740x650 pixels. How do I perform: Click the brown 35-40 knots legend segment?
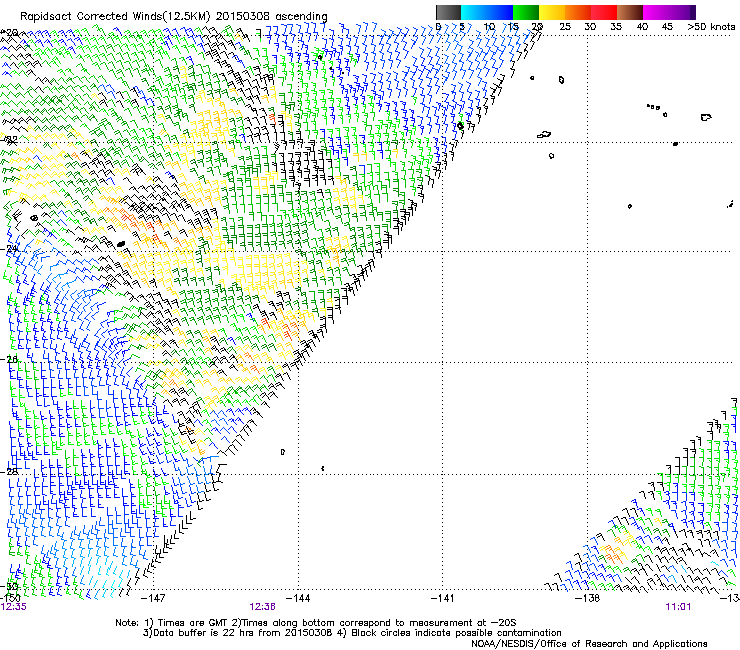tap(630, 12)
